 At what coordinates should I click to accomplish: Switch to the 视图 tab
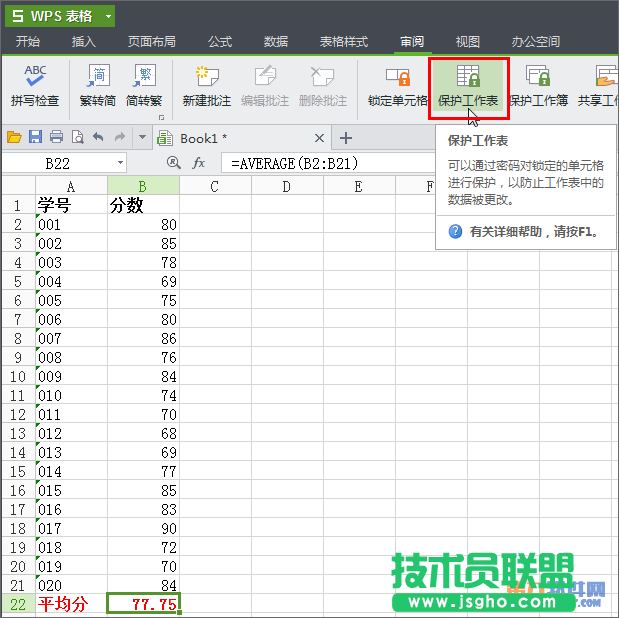point(468,41)
